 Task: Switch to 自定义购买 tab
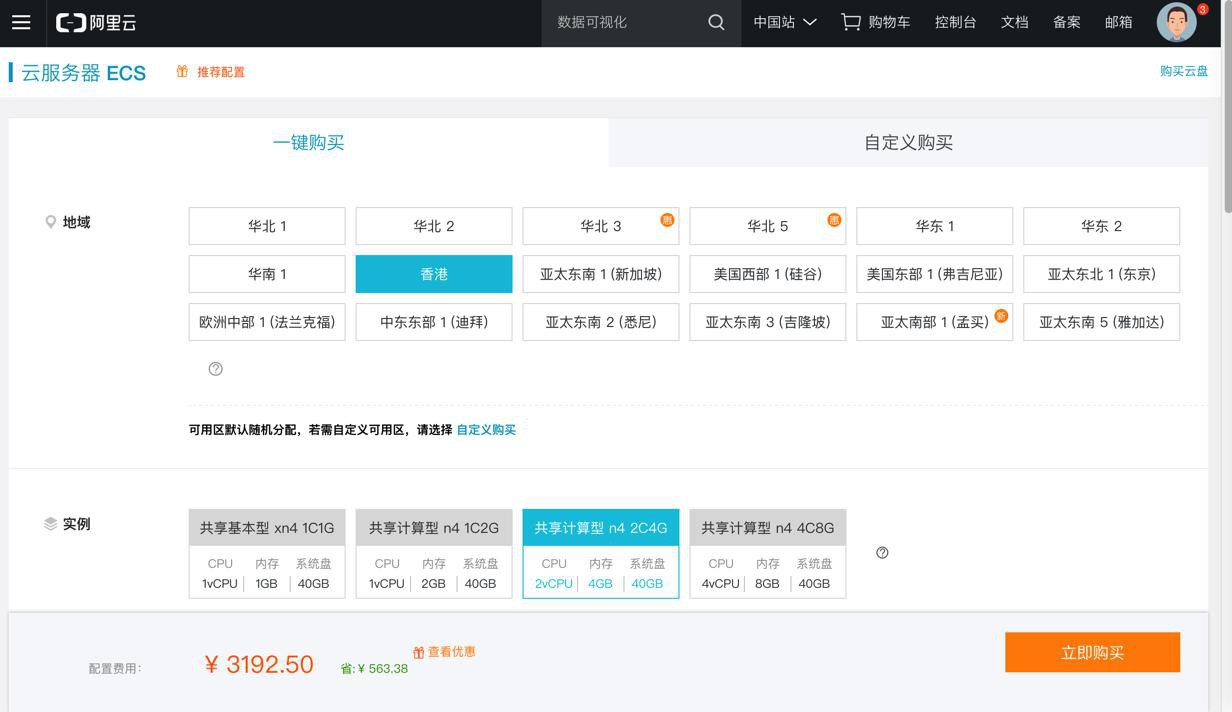coord(908,142)
